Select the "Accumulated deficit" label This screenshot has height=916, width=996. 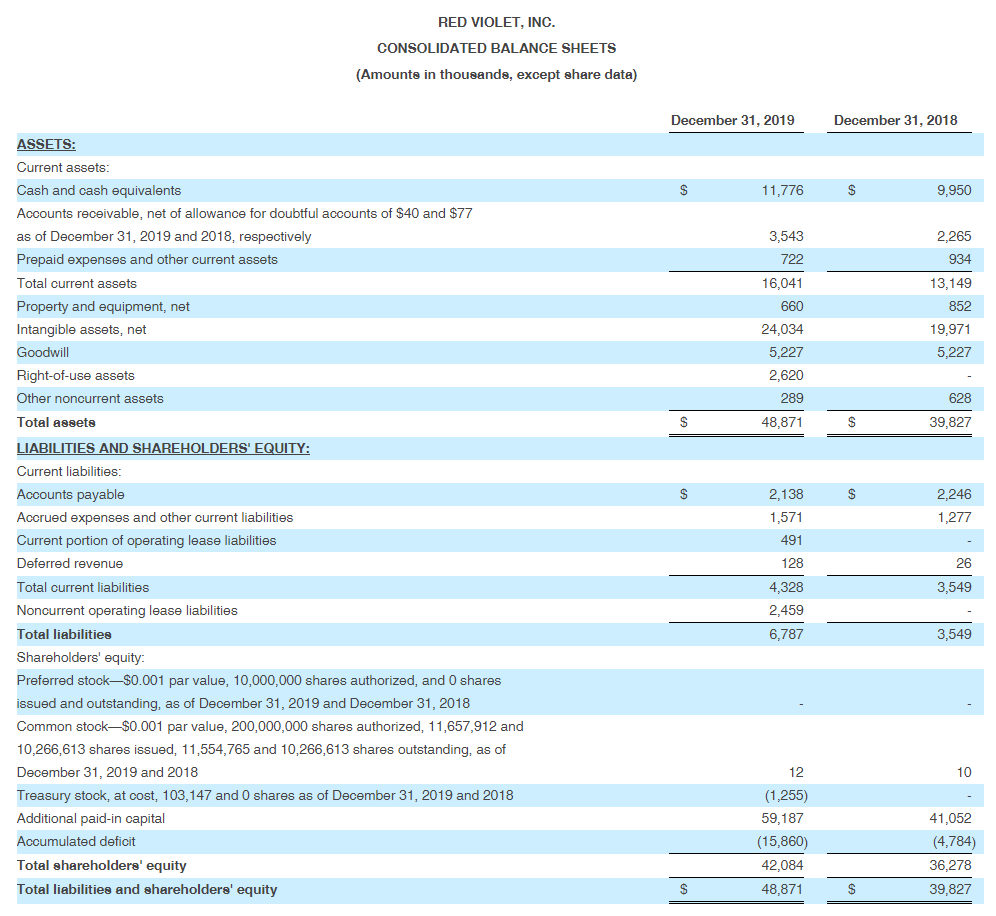(x=76, y=841)
